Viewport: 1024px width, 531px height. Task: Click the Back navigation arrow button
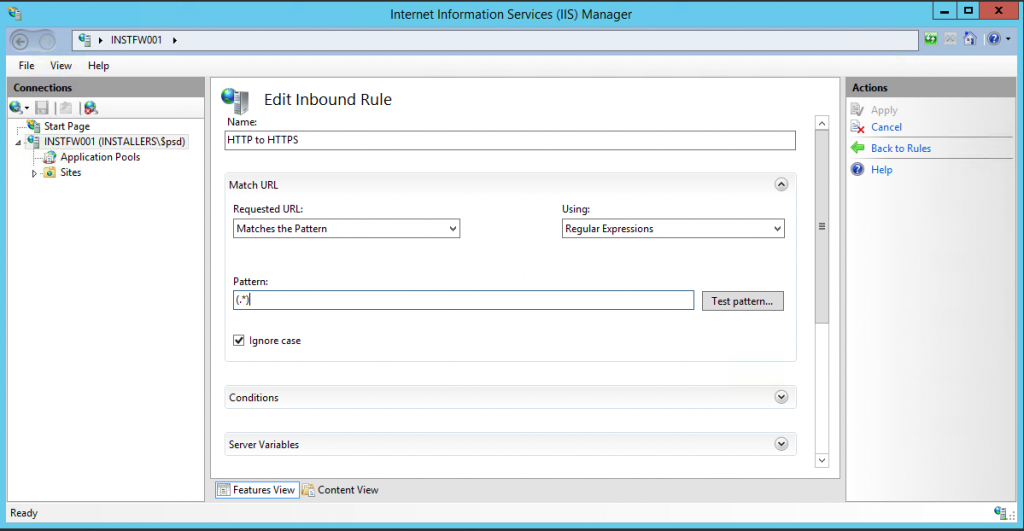pos(20,41)
